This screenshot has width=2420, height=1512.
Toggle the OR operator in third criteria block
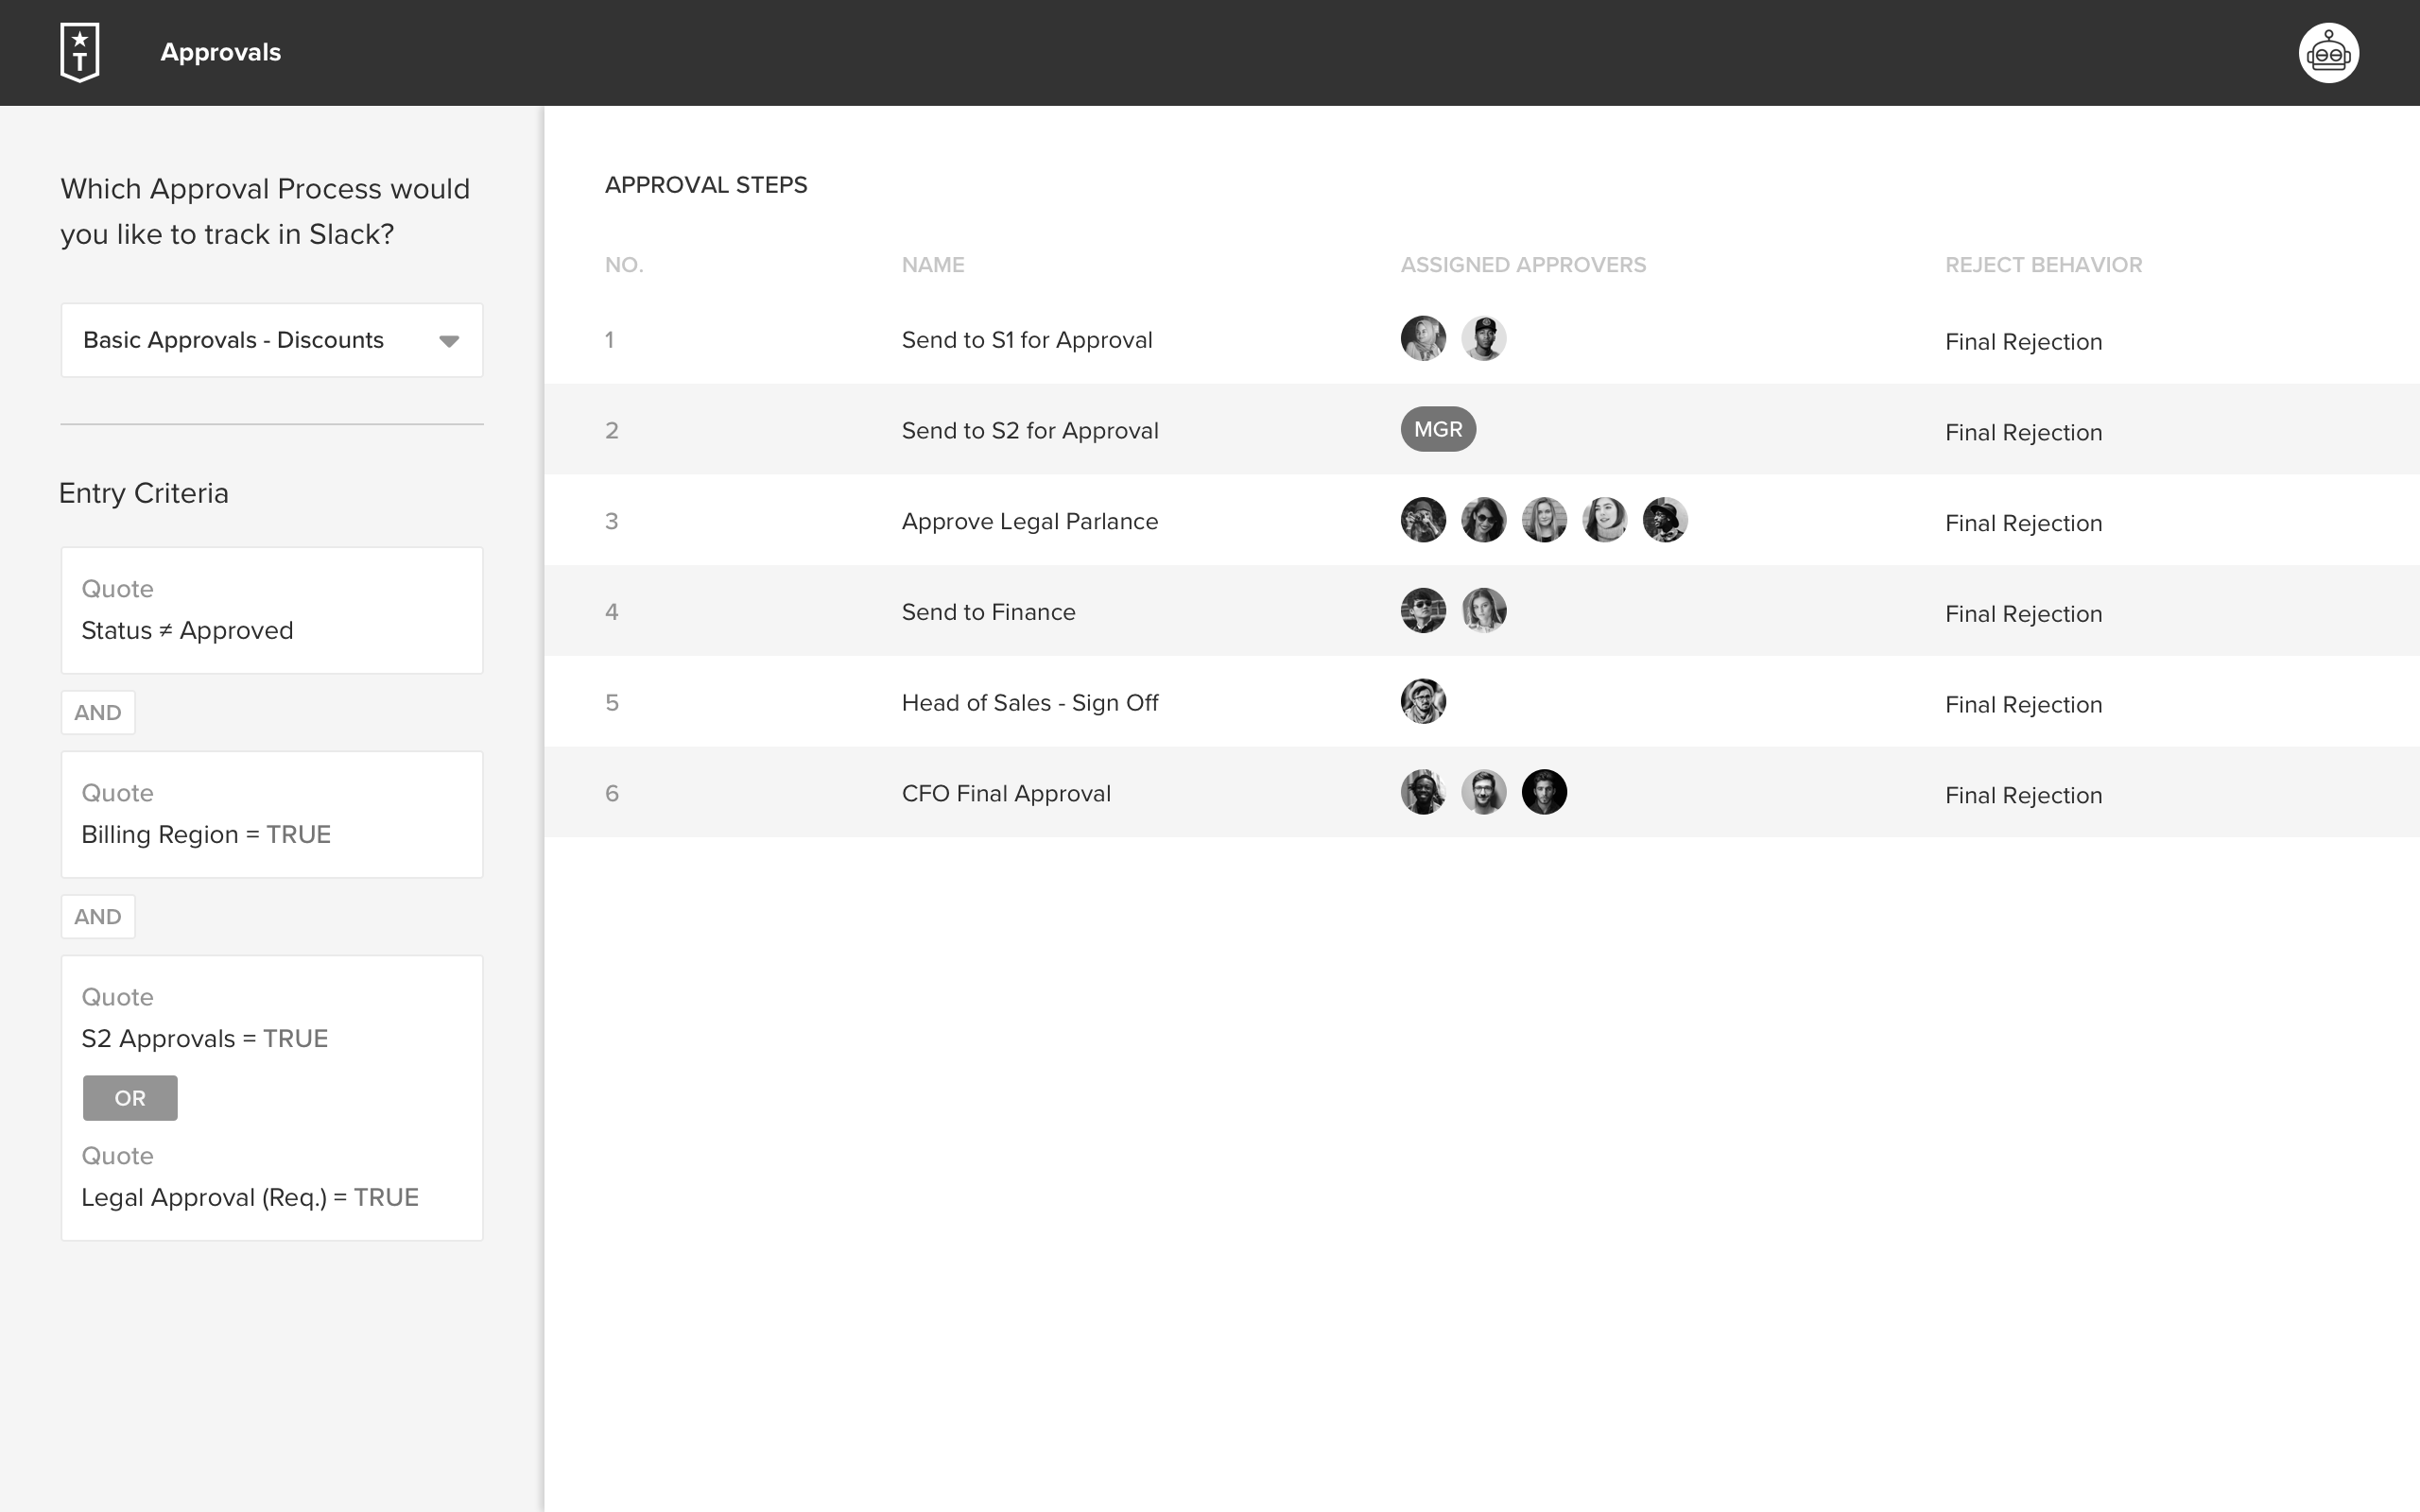(129, 1097)
